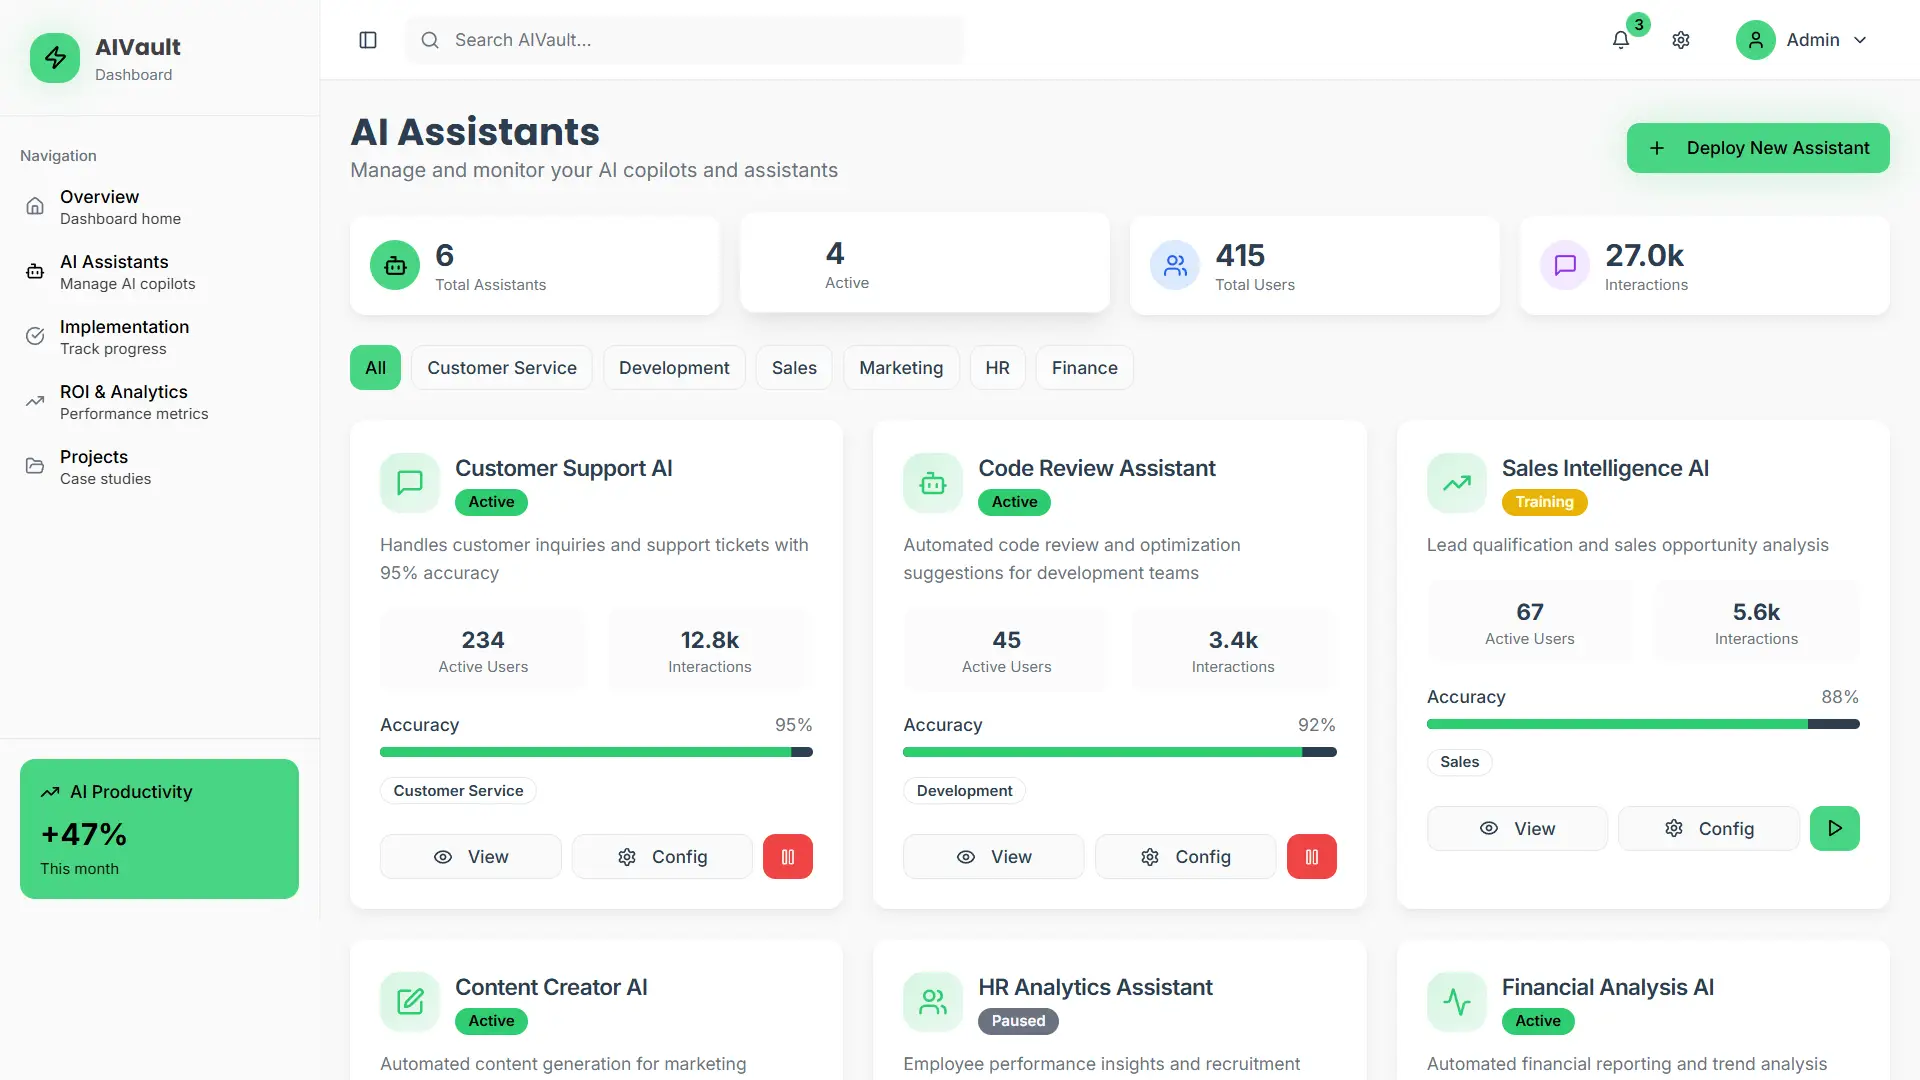
Task: Open ROI & Analytics Performance metrics
Action: (160, 402)
